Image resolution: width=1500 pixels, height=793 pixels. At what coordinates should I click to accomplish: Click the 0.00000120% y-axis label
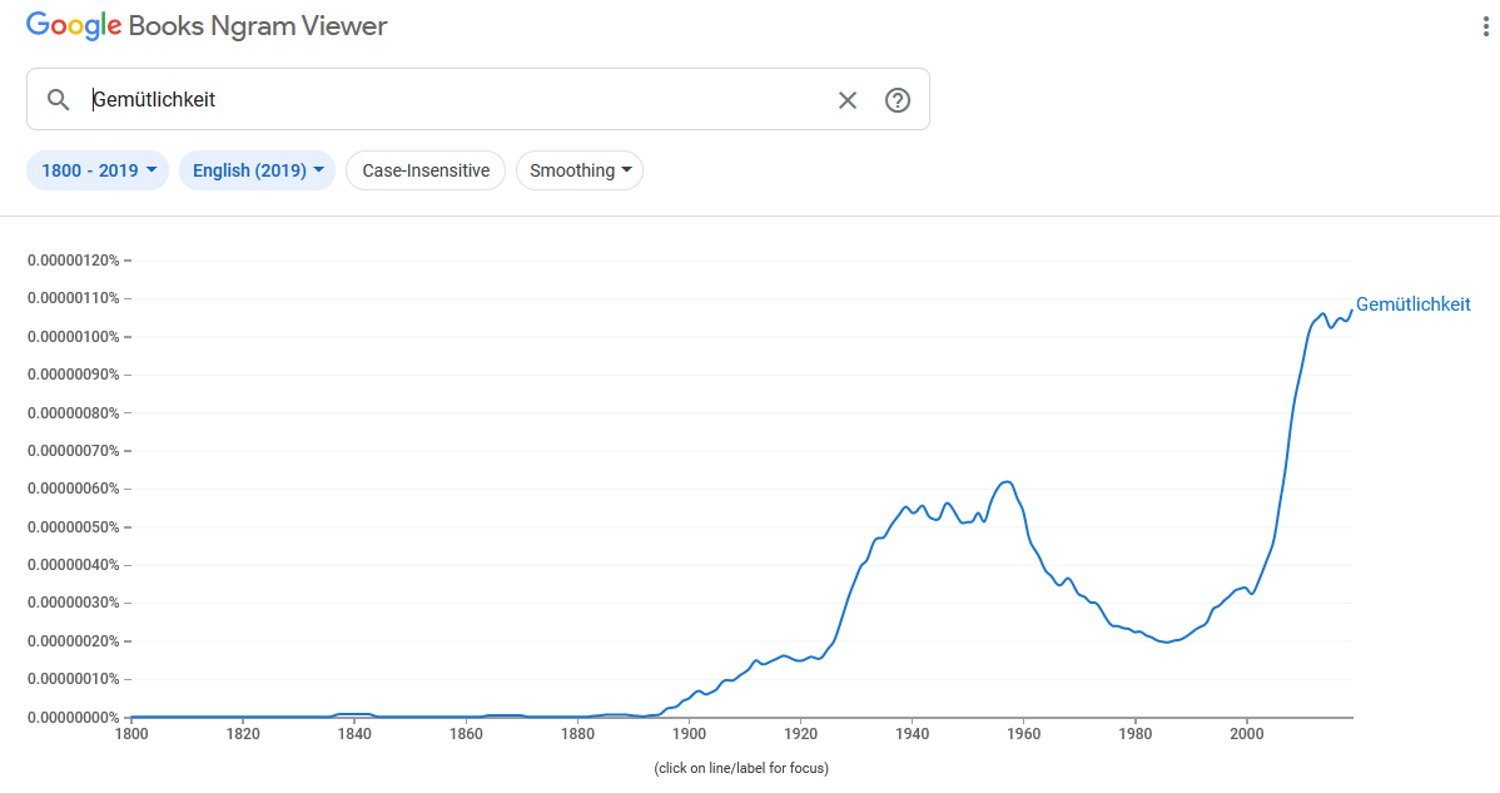(73, 261)
